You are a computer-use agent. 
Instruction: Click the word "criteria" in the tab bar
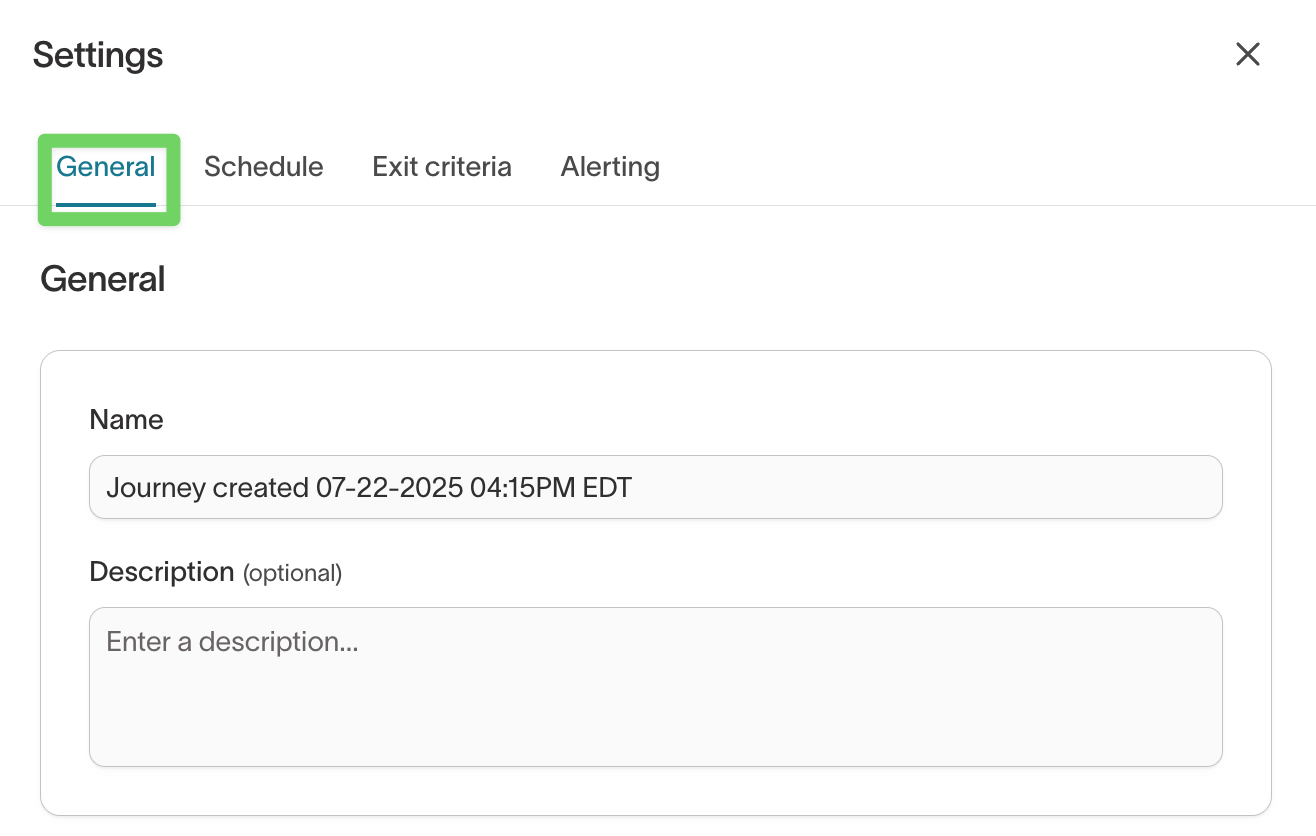466,167
